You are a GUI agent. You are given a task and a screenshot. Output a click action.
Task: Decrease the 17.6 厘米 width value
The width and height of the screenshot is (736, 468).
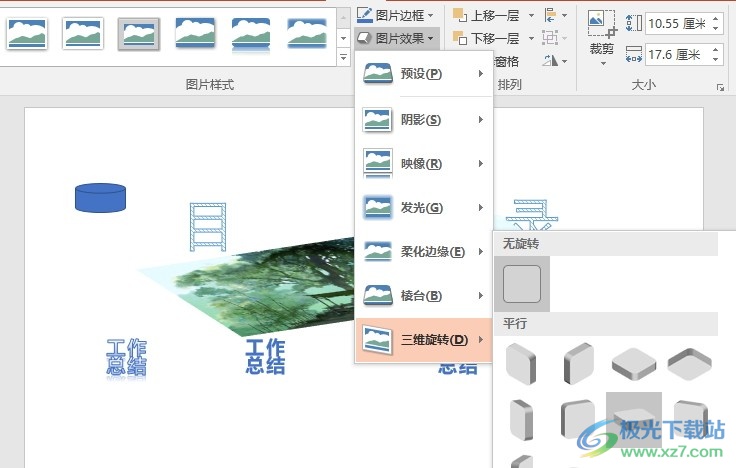tap(716, 60)
